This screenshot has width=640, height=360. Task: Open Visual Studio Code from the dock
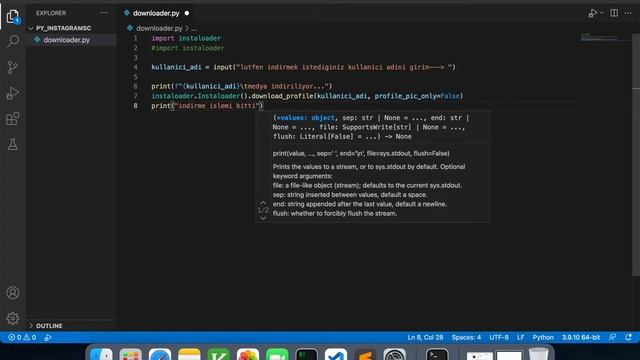pos(336,354)
